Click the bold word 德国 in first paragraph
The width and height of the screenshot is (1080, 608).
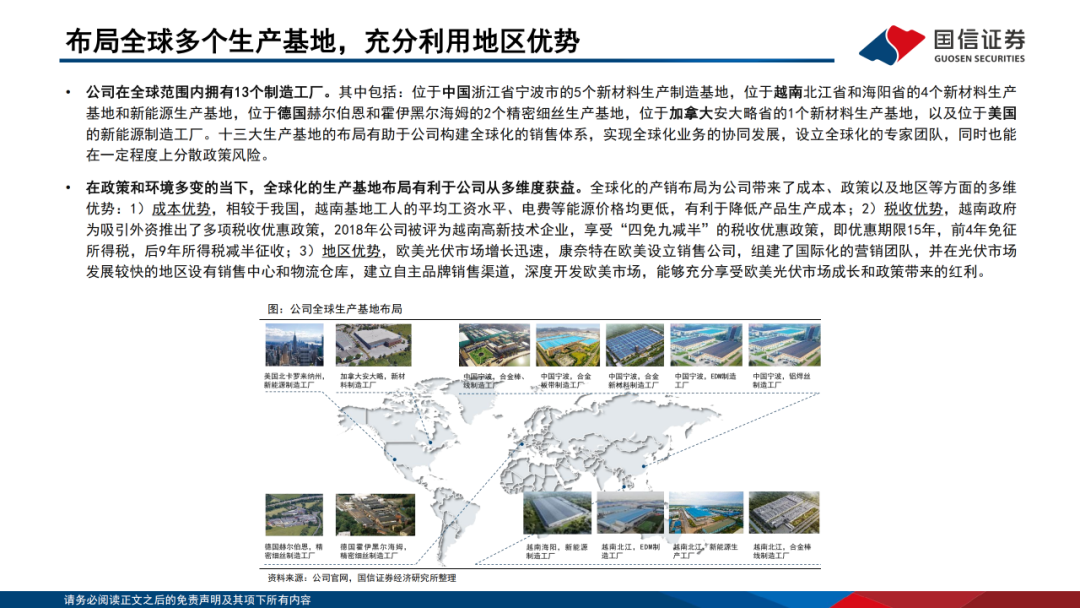point(291,114)
